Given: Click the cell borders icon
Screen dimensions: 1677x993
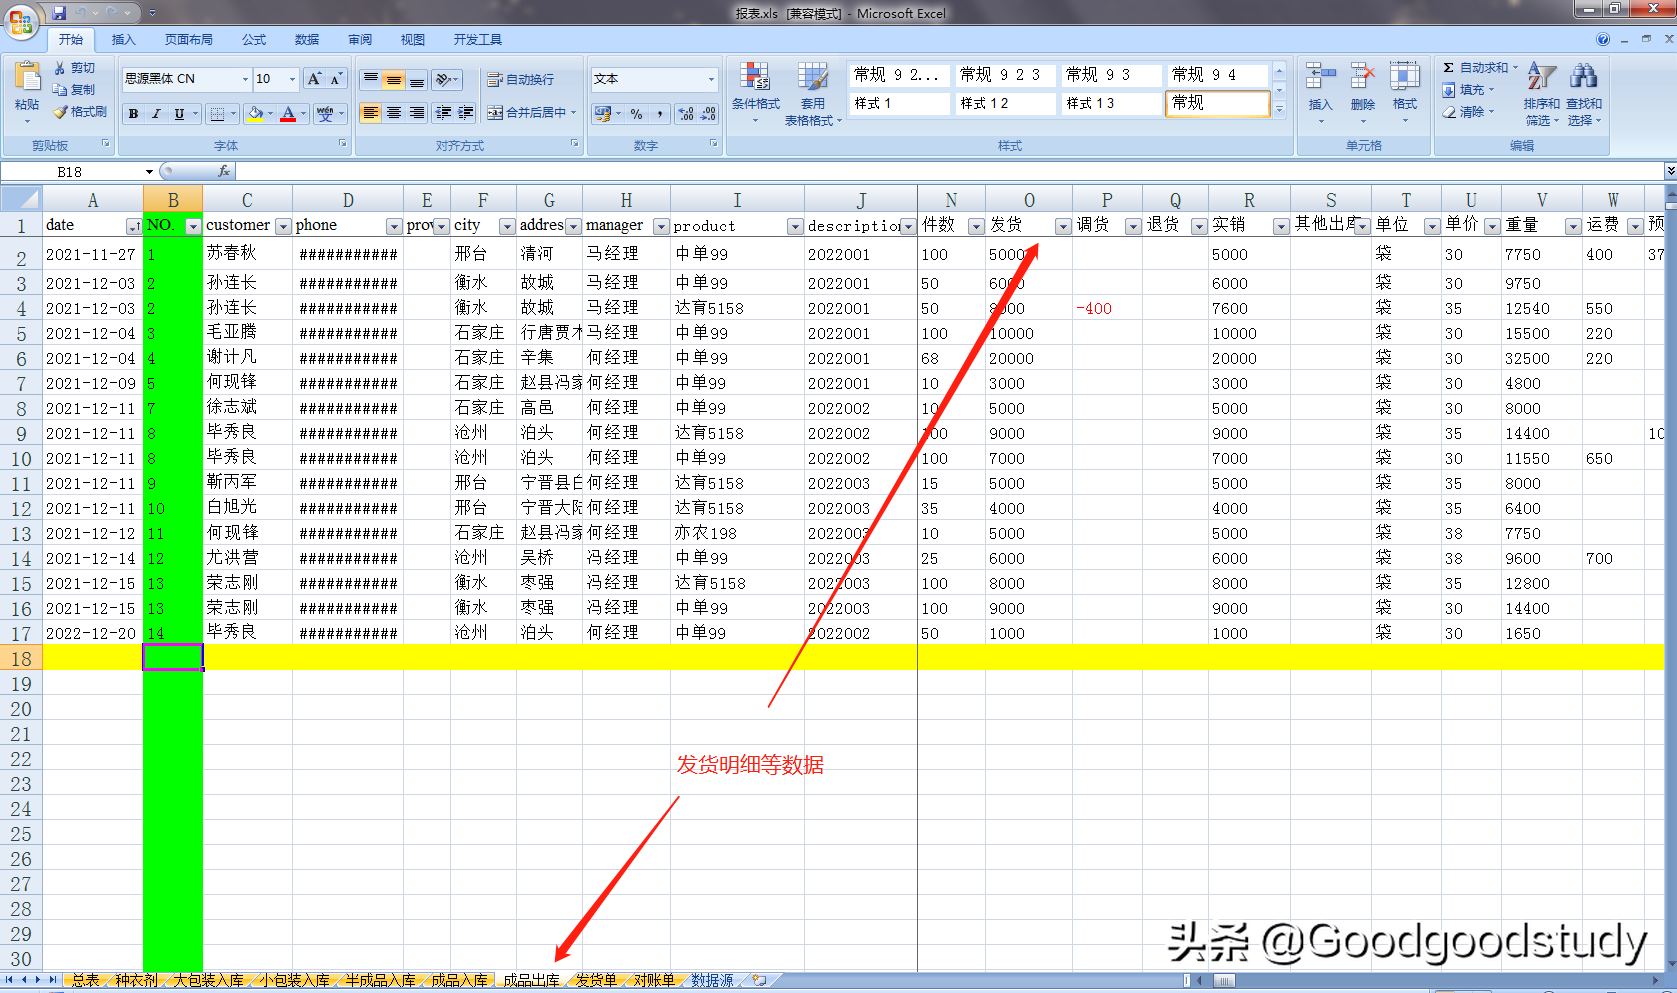Looking at the screenshot, I should [217, 114].
